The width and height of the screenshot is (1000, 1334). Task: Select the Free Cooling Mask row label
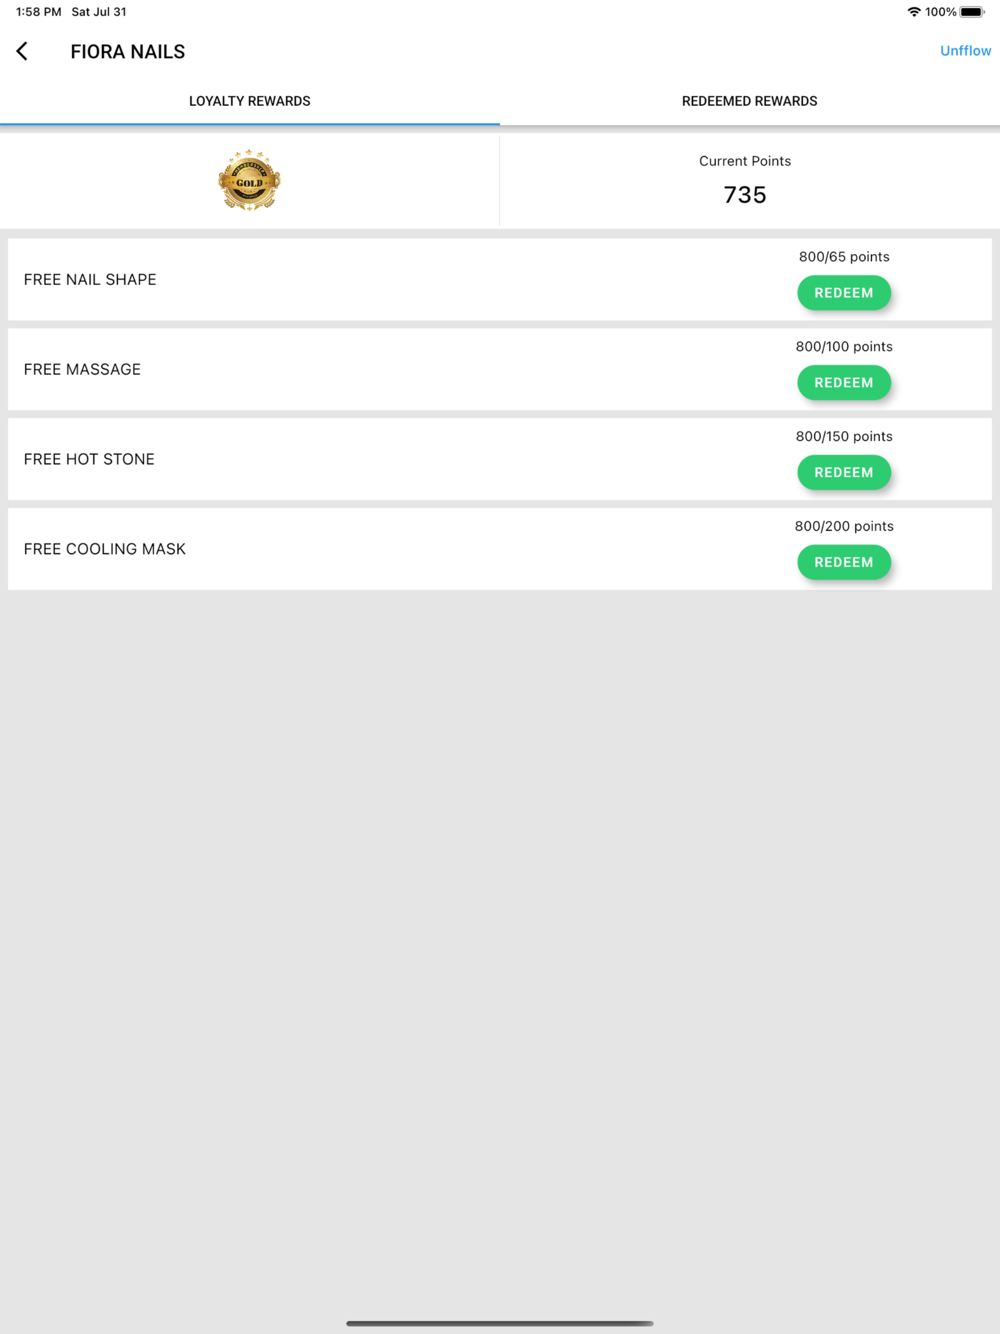(105, 550)
